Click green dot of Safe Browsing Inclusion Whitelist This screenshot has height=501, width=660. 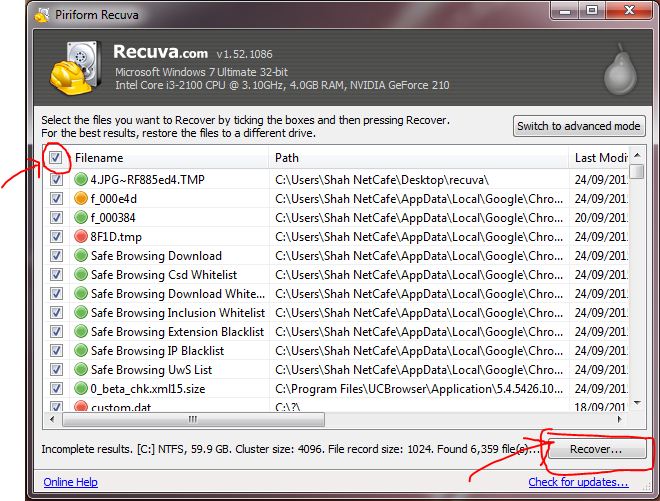tap(80, 312)
